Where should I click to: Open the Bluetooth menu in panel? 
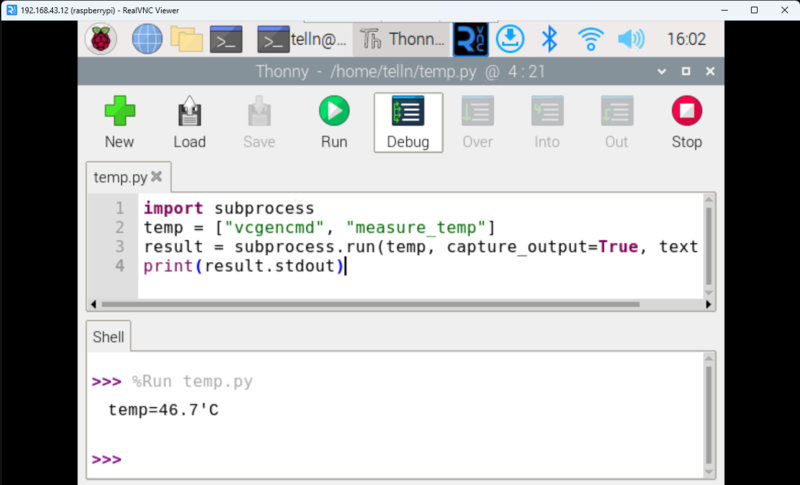click(x=549, y=39)
